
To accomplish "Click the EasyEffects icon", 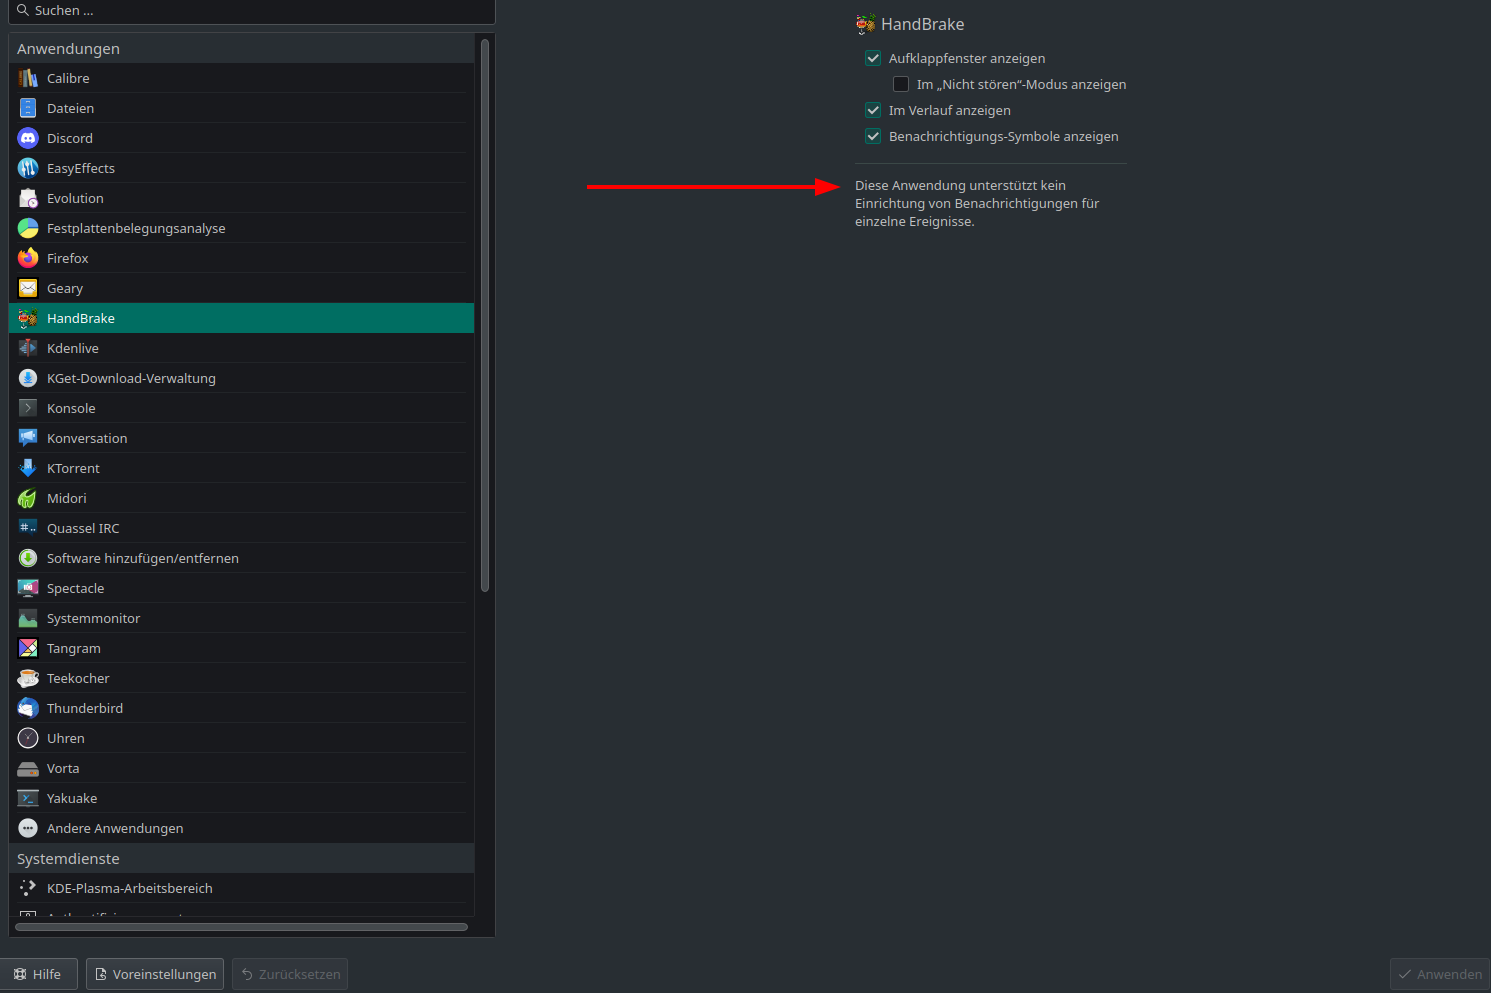I will tap(28, 168).
